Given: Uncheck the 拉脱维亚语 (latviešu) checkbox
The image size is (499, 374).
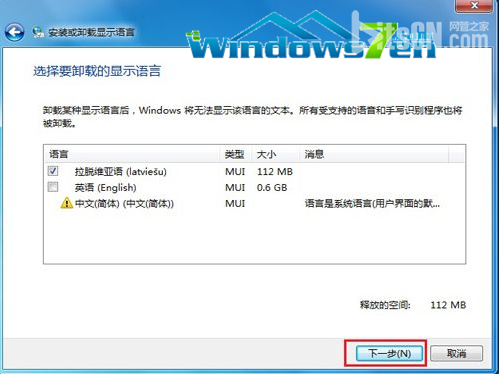Looking at the screenshot, I should [53, 171].
